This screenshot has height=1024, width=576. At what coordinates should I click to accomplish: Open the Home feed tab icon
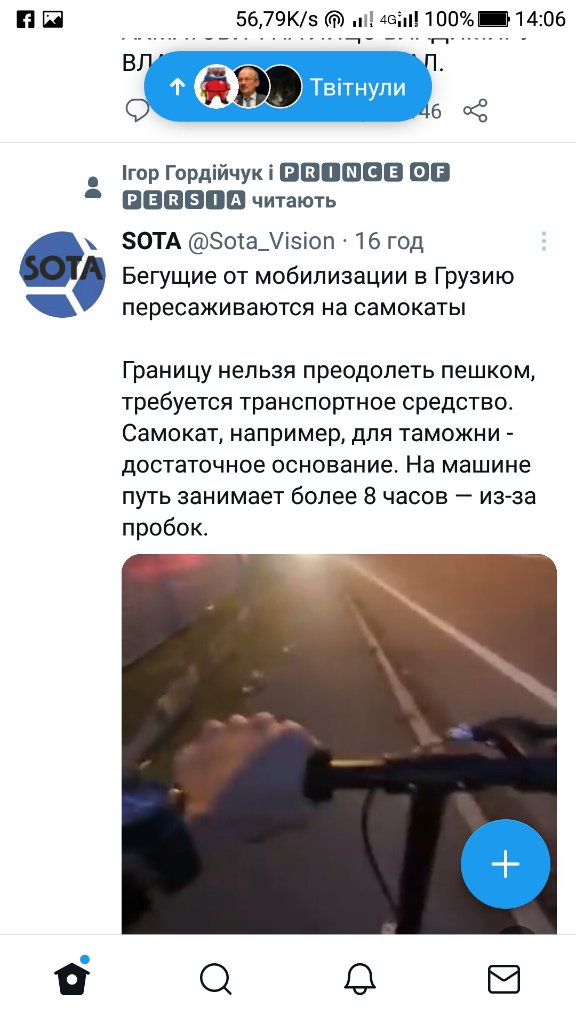coord(72,978)
